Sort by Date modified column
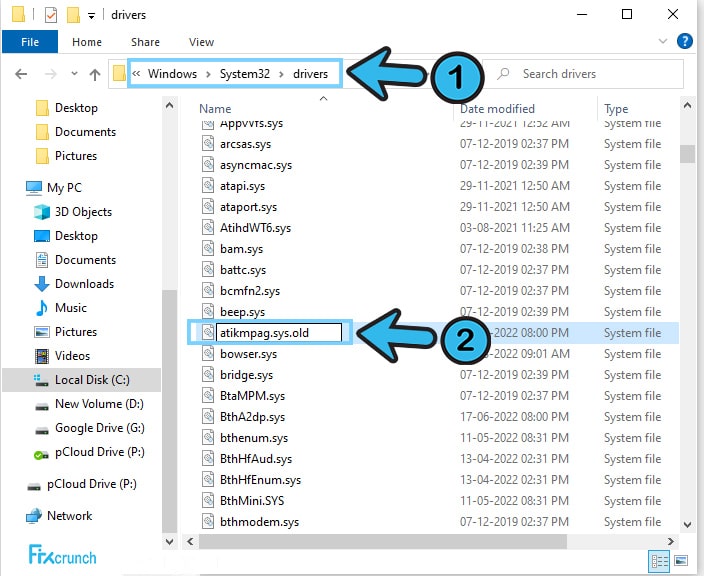The image size is (704, 576). 497,109
